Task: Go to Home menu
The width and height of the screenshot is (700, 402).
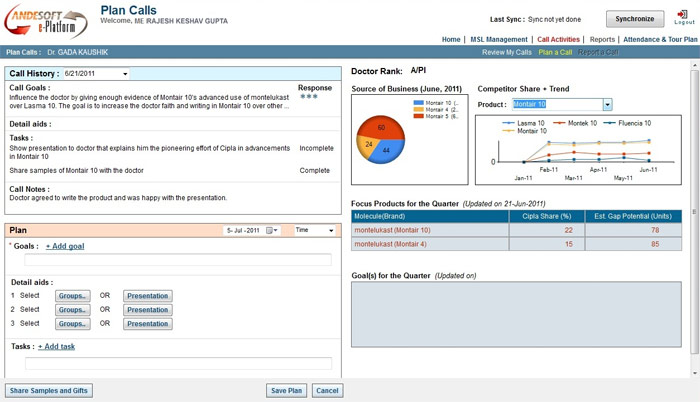Action: (451, 39)
